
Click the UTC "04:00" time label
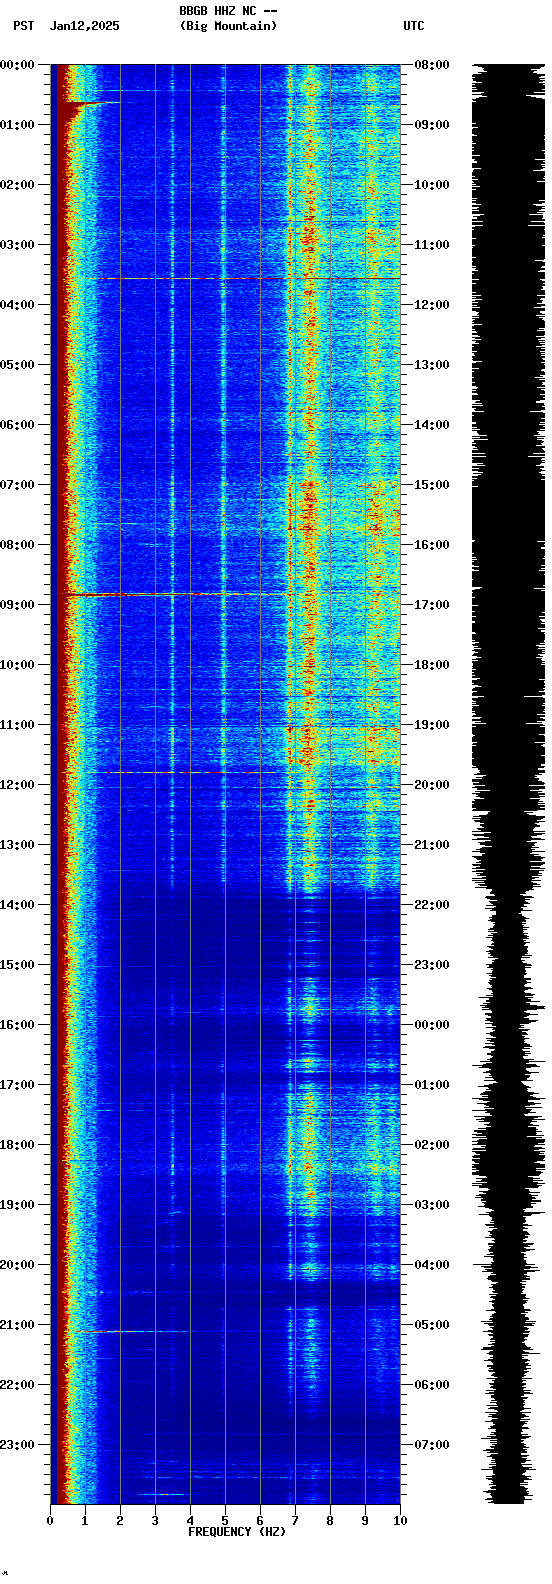432,1265
